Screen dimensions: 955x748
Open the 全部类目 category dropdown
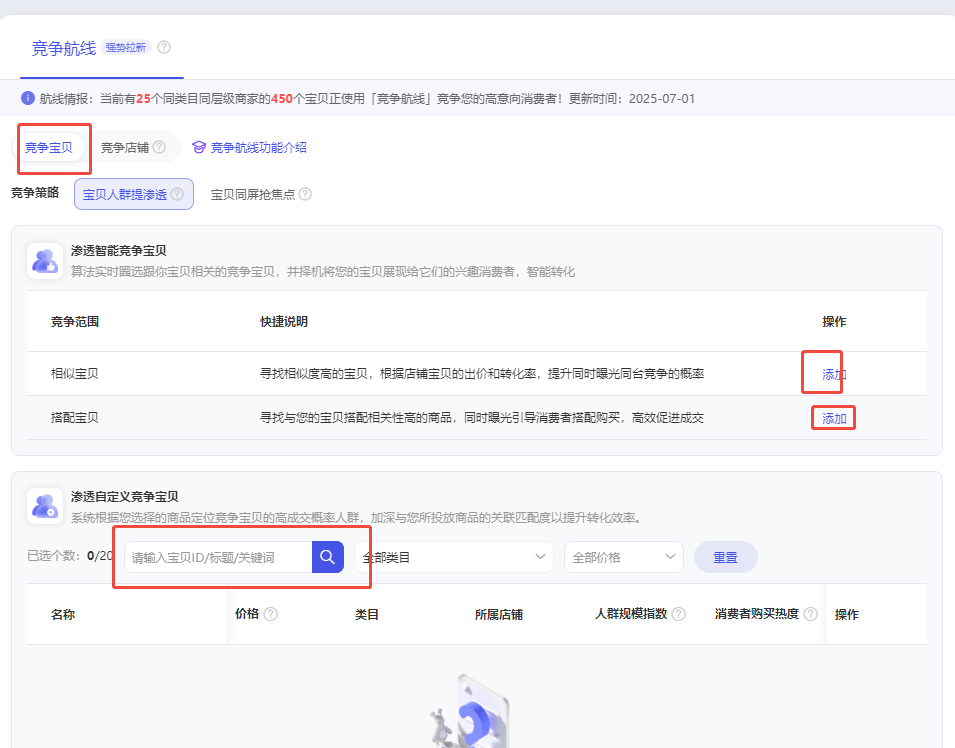point(454,557)
